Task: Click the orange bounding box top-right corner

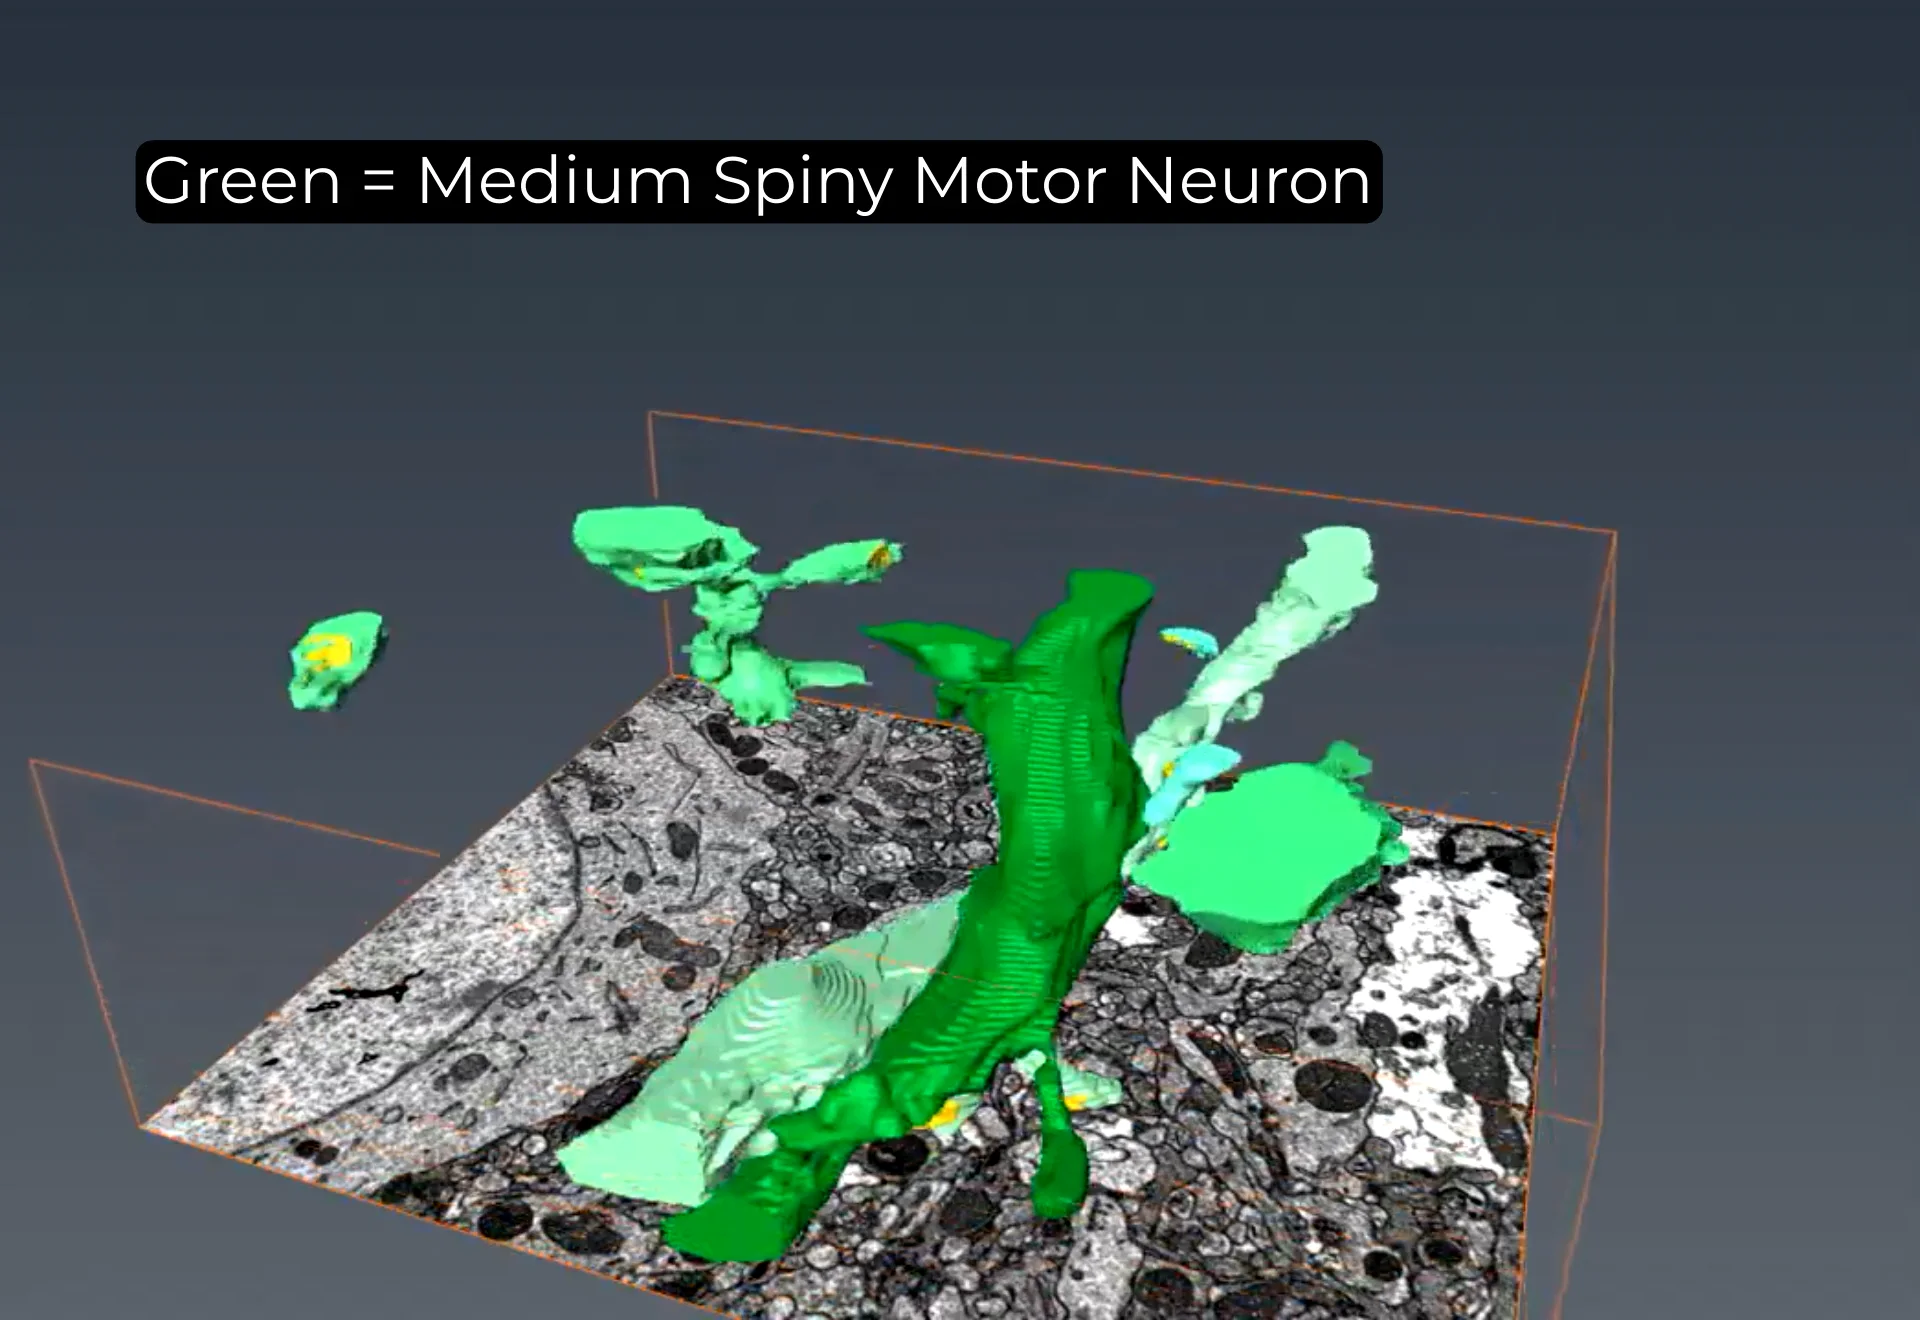Action: click(1614, 533)
